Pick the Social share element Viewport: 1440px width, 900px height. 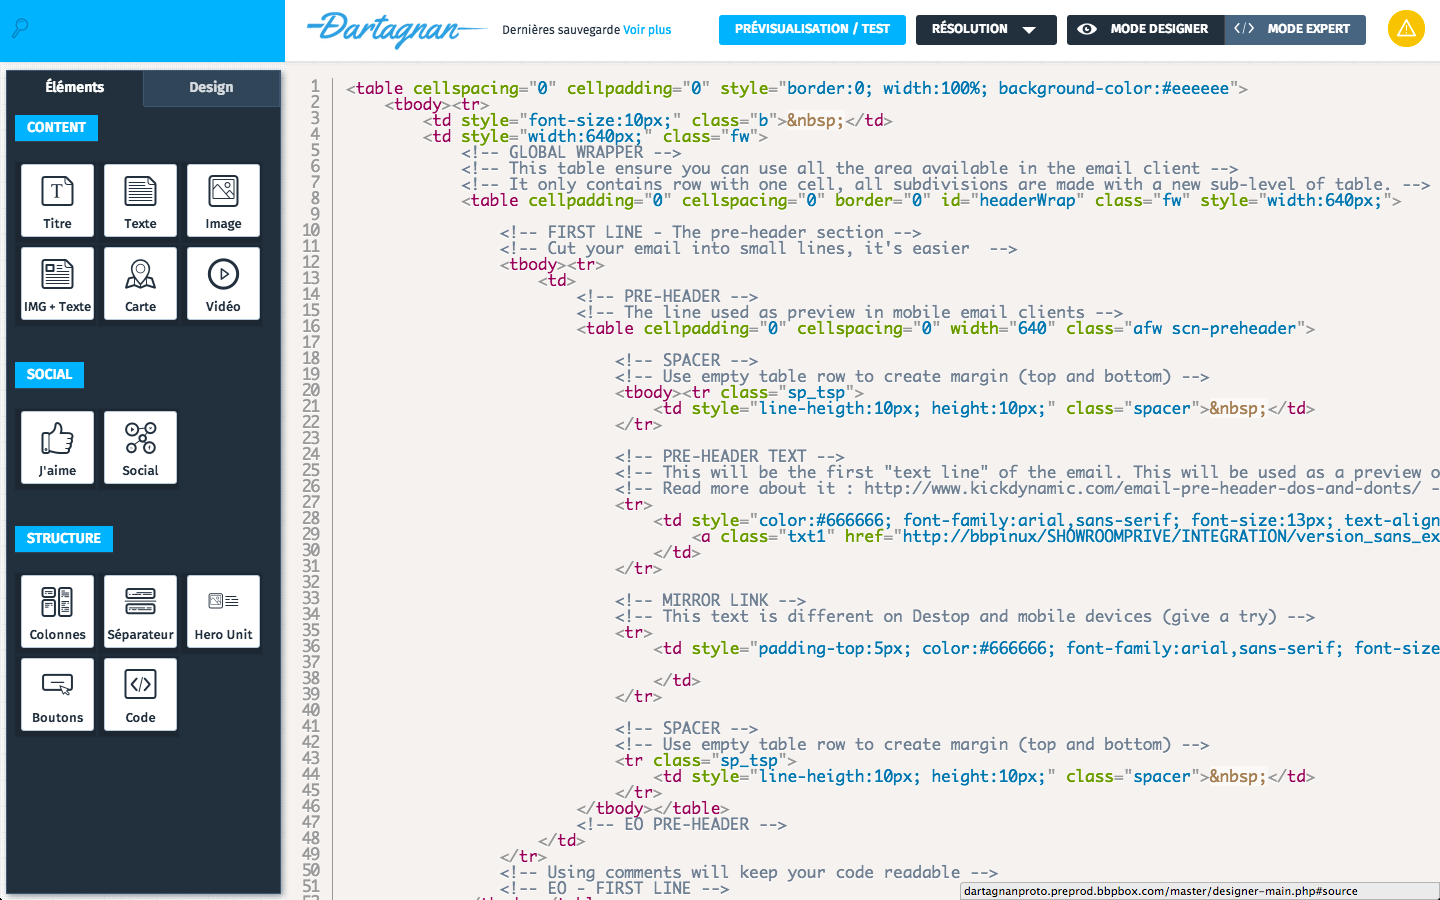[140, 447]
